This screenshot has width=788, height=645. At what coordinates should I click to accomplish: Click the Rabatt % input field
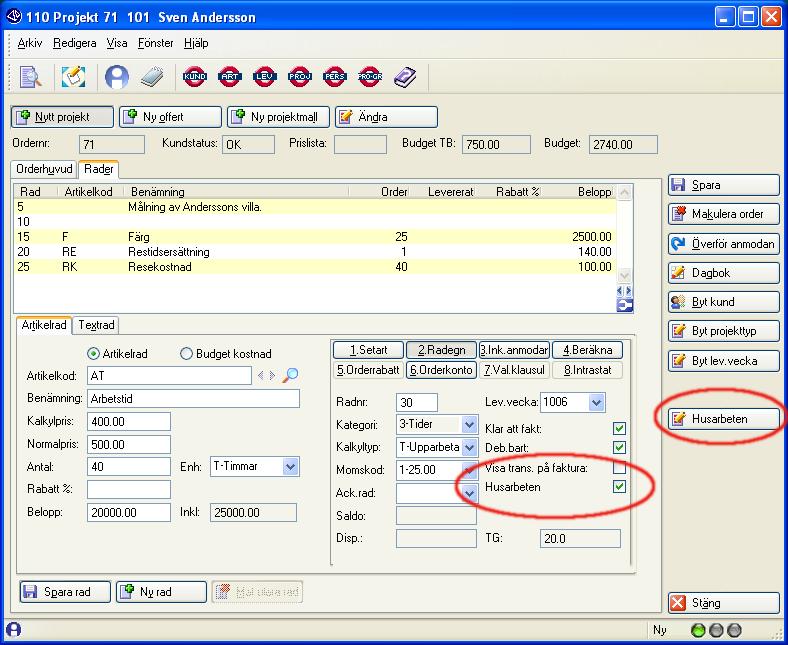[x=129, y=490]
